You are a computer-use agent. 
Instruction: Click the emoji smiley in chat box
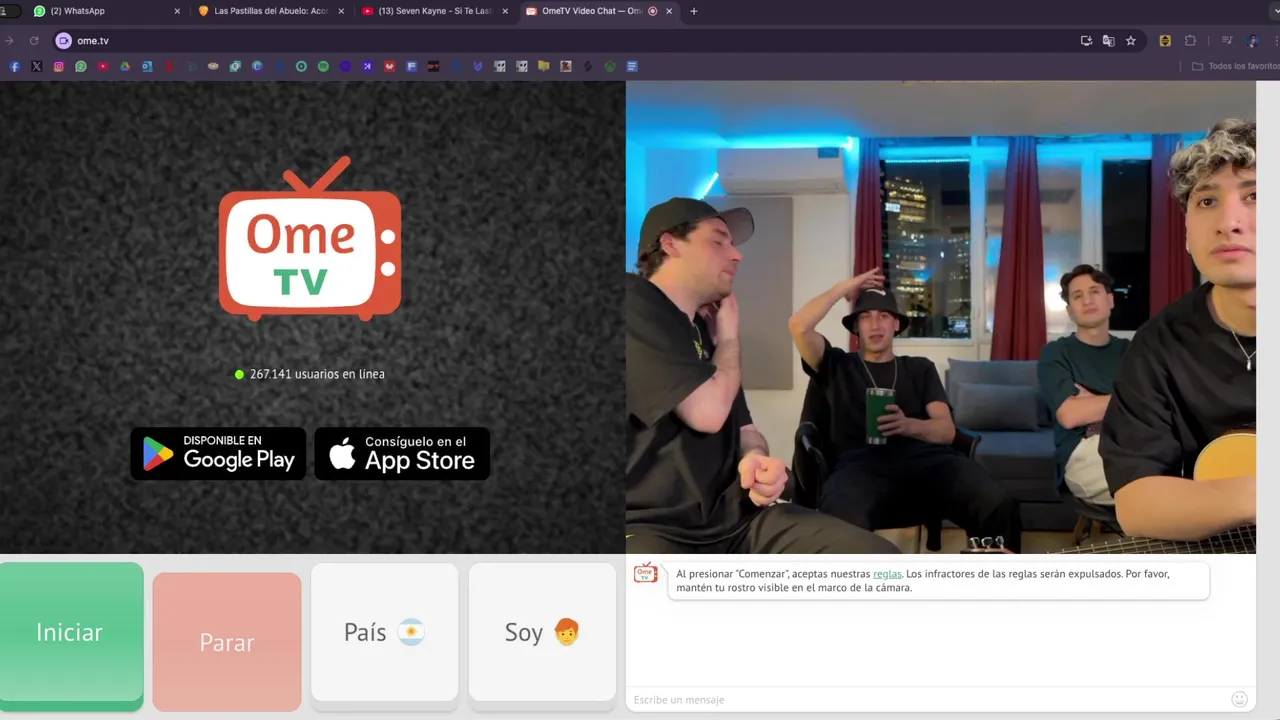pos(1239,699)
